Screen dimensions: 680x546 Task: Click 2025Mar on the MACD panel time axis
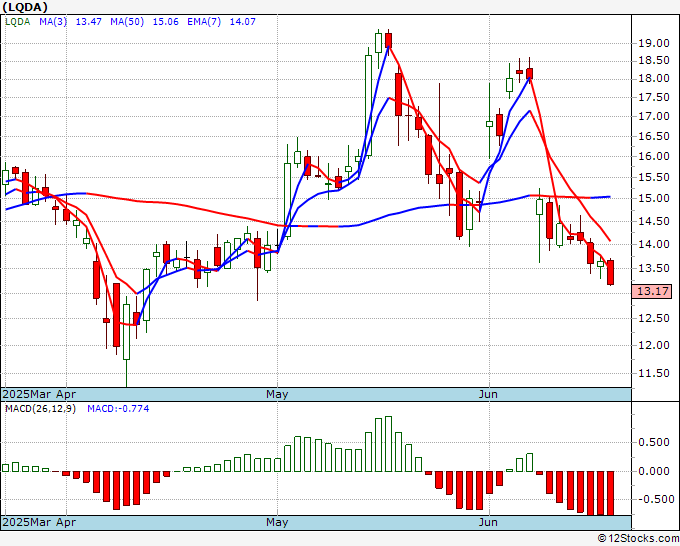[28, 522]
